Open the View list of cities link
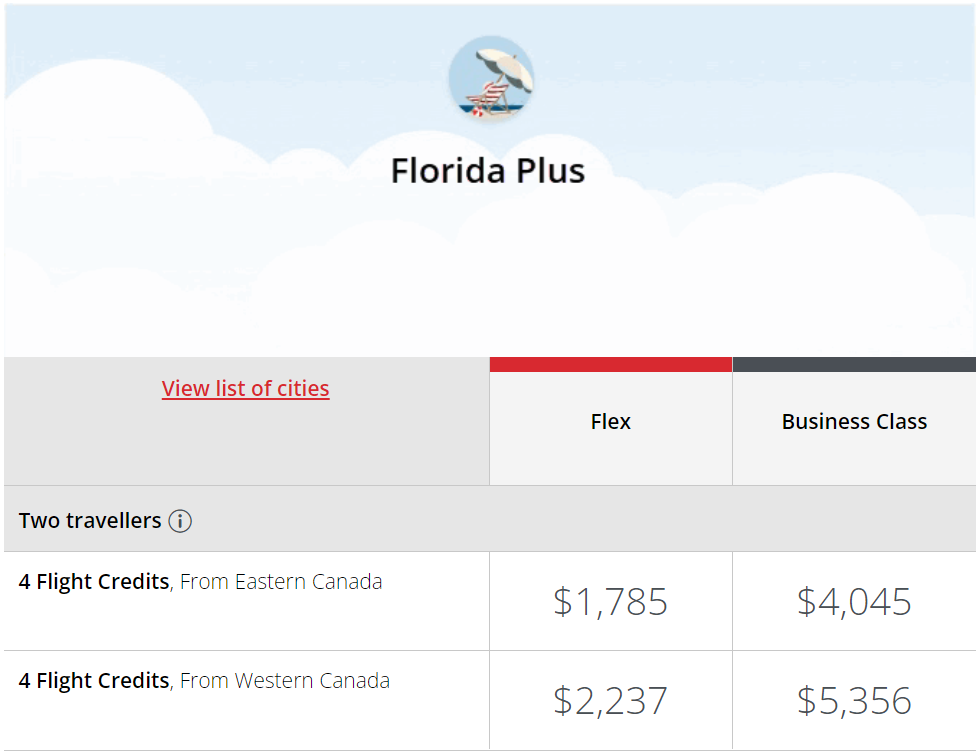Viewport: 979px width, 754px height. [245, 388]
